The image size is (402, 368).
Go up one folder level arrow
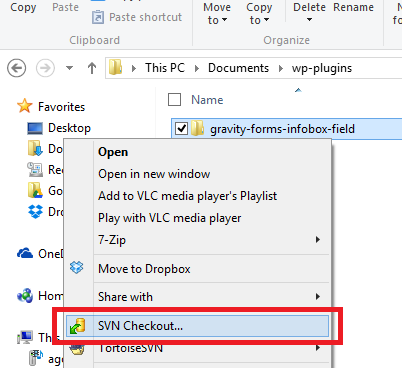[x=92, y=68]
